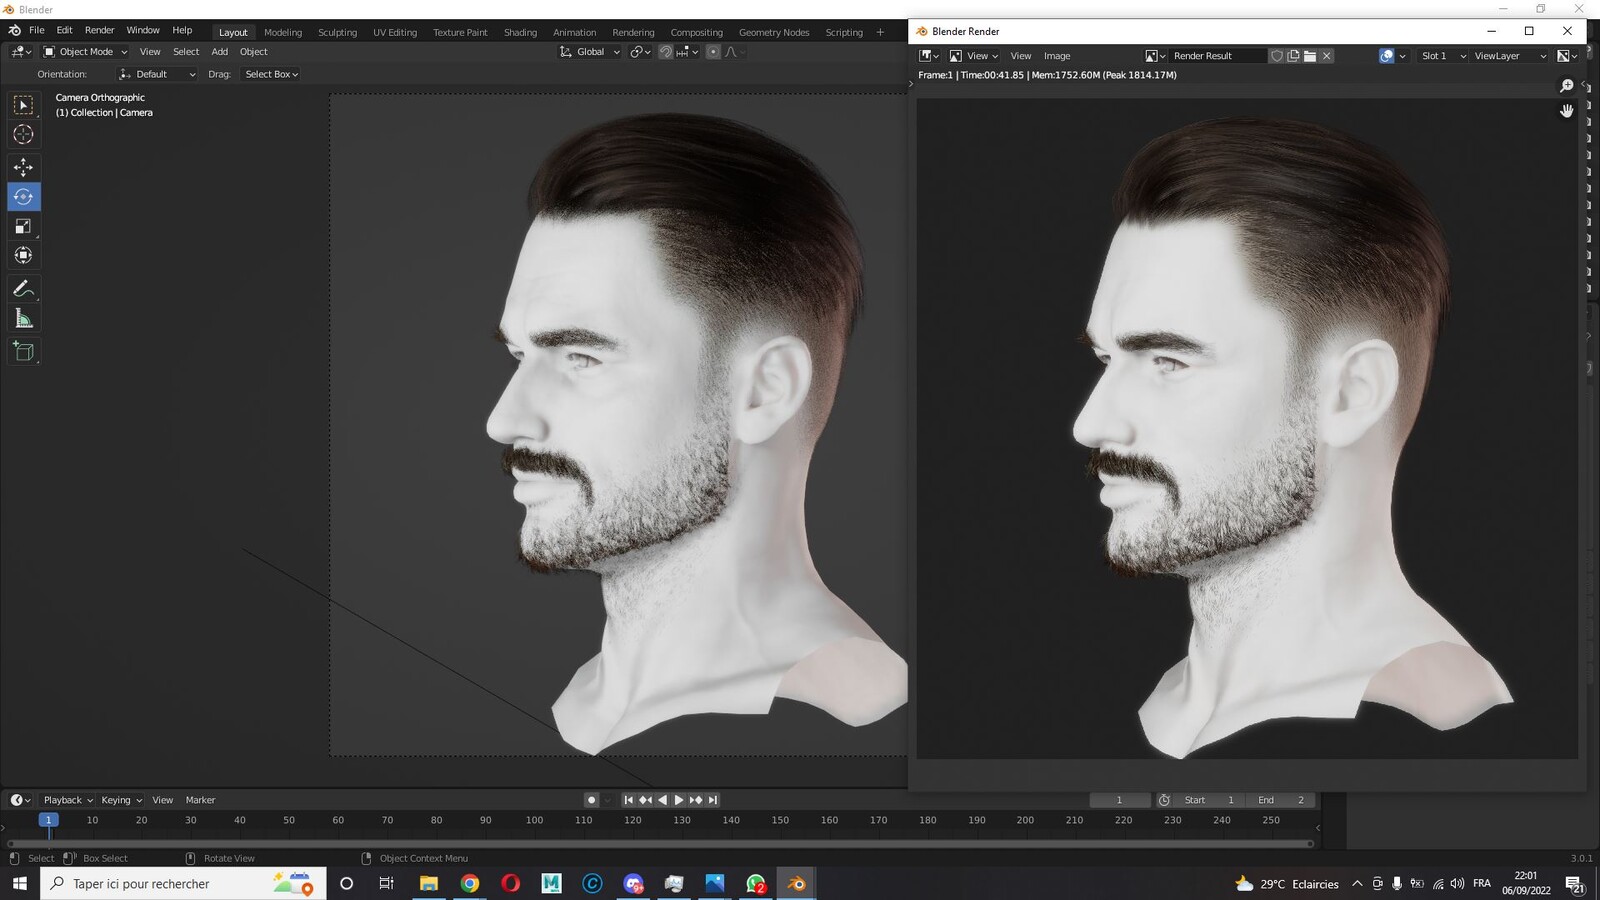Viewport: 1600px width, 900px height.
Task: Select the Scale tool
Action: pos(23,226)
